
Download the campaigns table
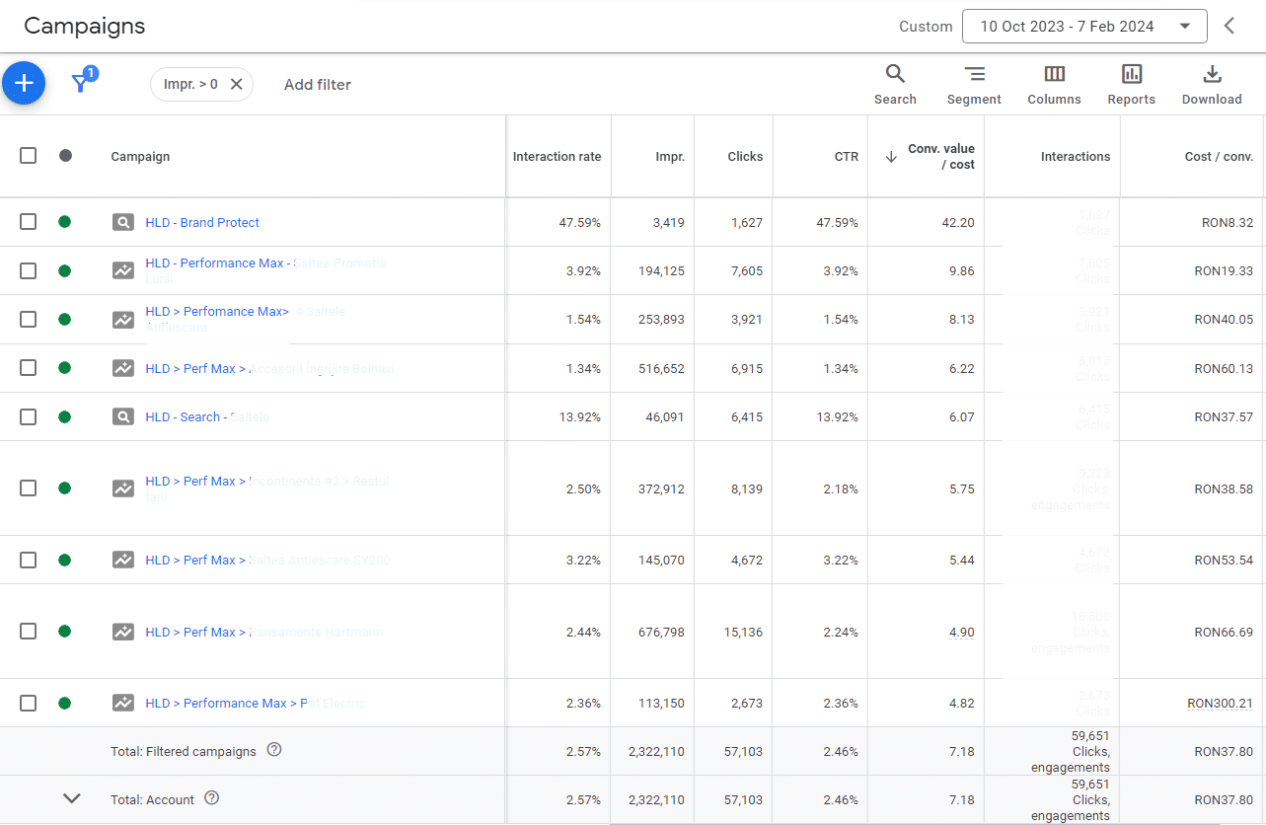tap(1211, 84)
